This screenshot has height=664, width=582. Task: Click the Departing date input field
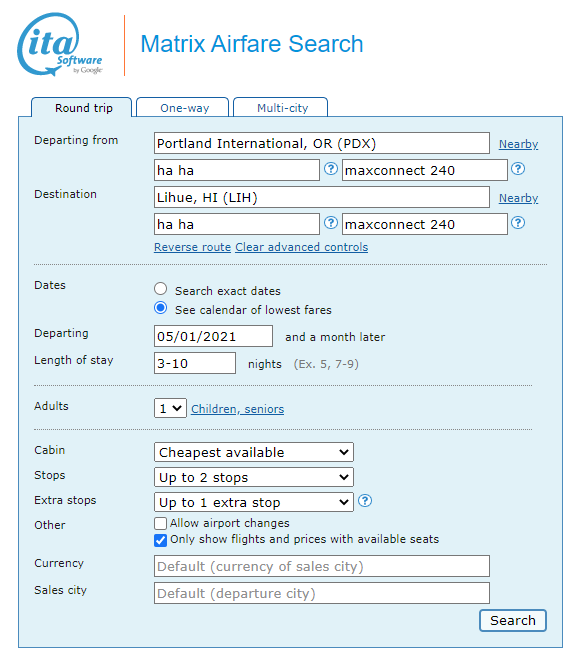tap(213, 336)
